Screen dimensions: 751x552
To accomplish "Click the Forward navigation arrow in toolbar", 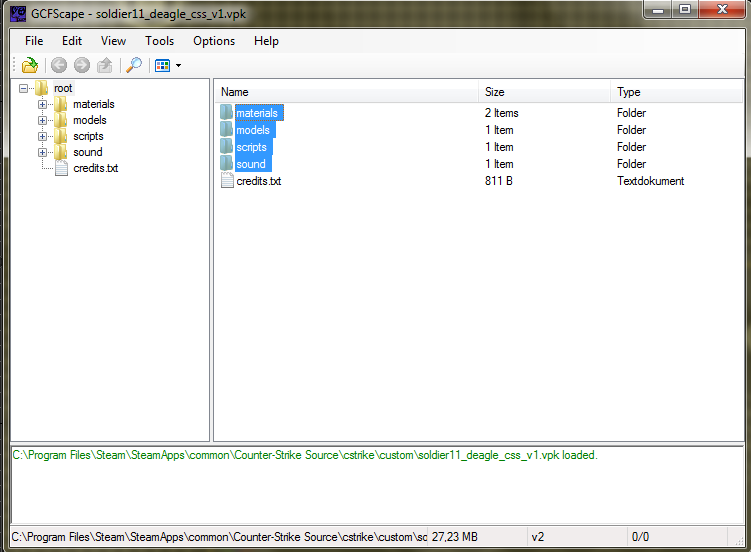I will coord(82,65).
